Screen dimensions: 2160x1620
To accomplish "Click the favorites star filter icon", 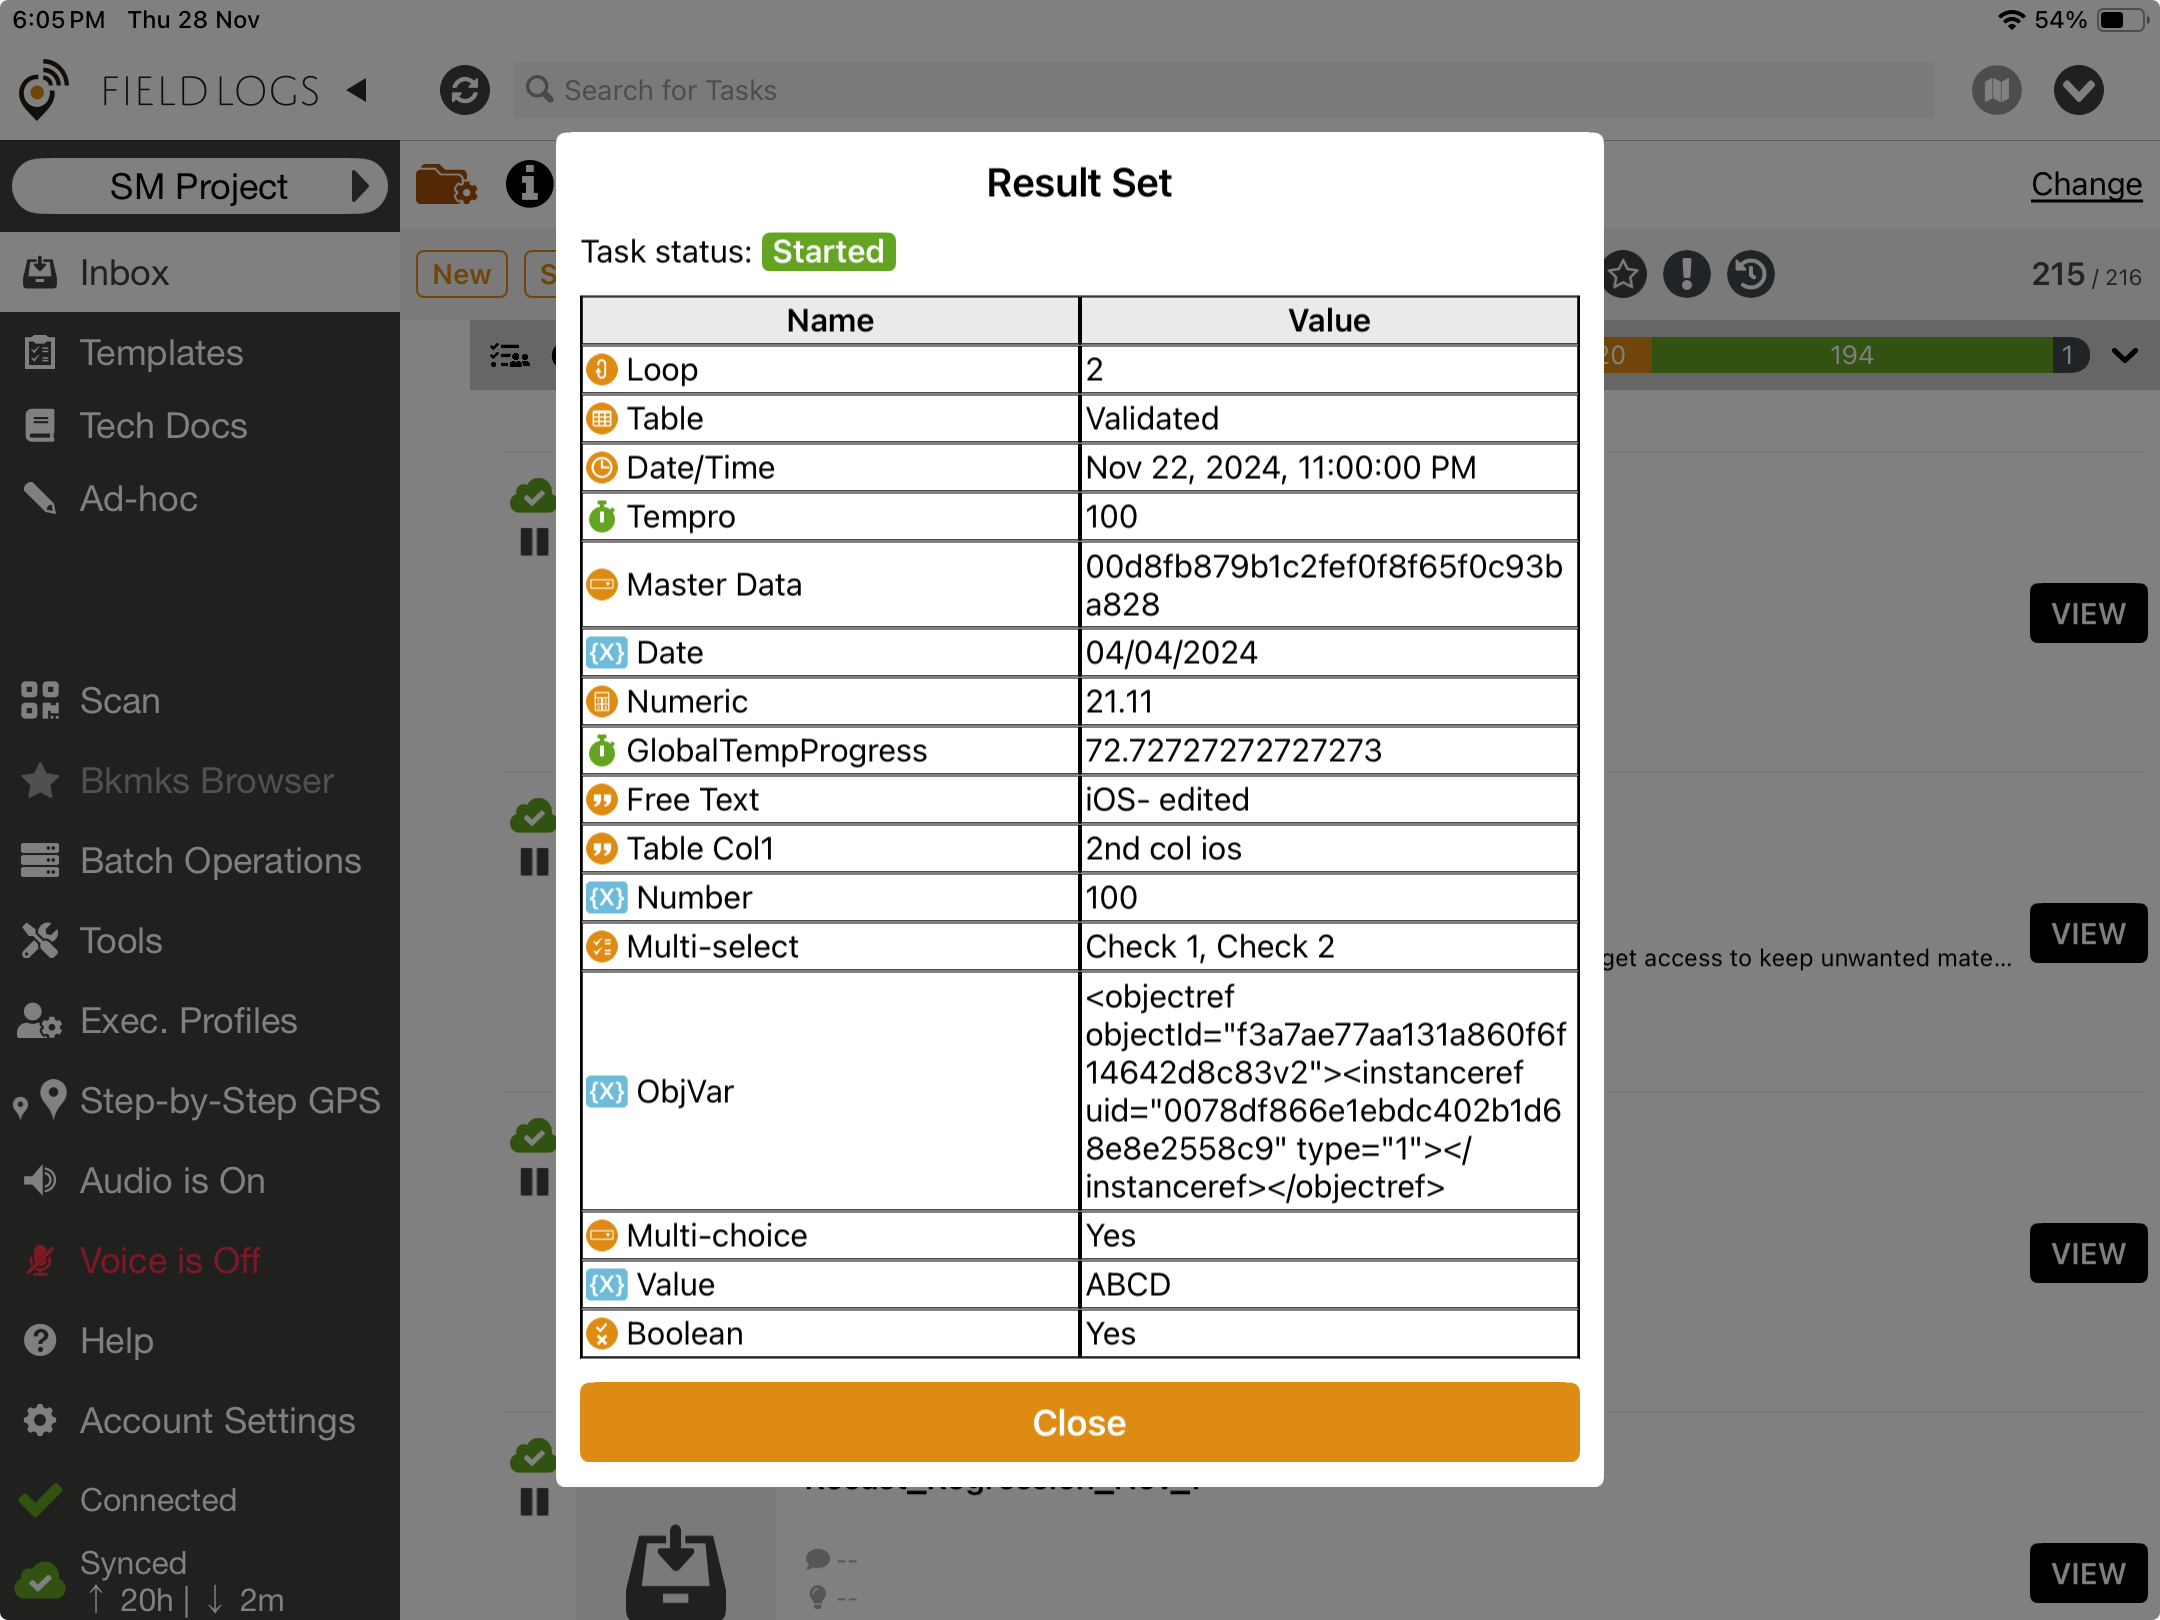I will tap(1624, 274).
